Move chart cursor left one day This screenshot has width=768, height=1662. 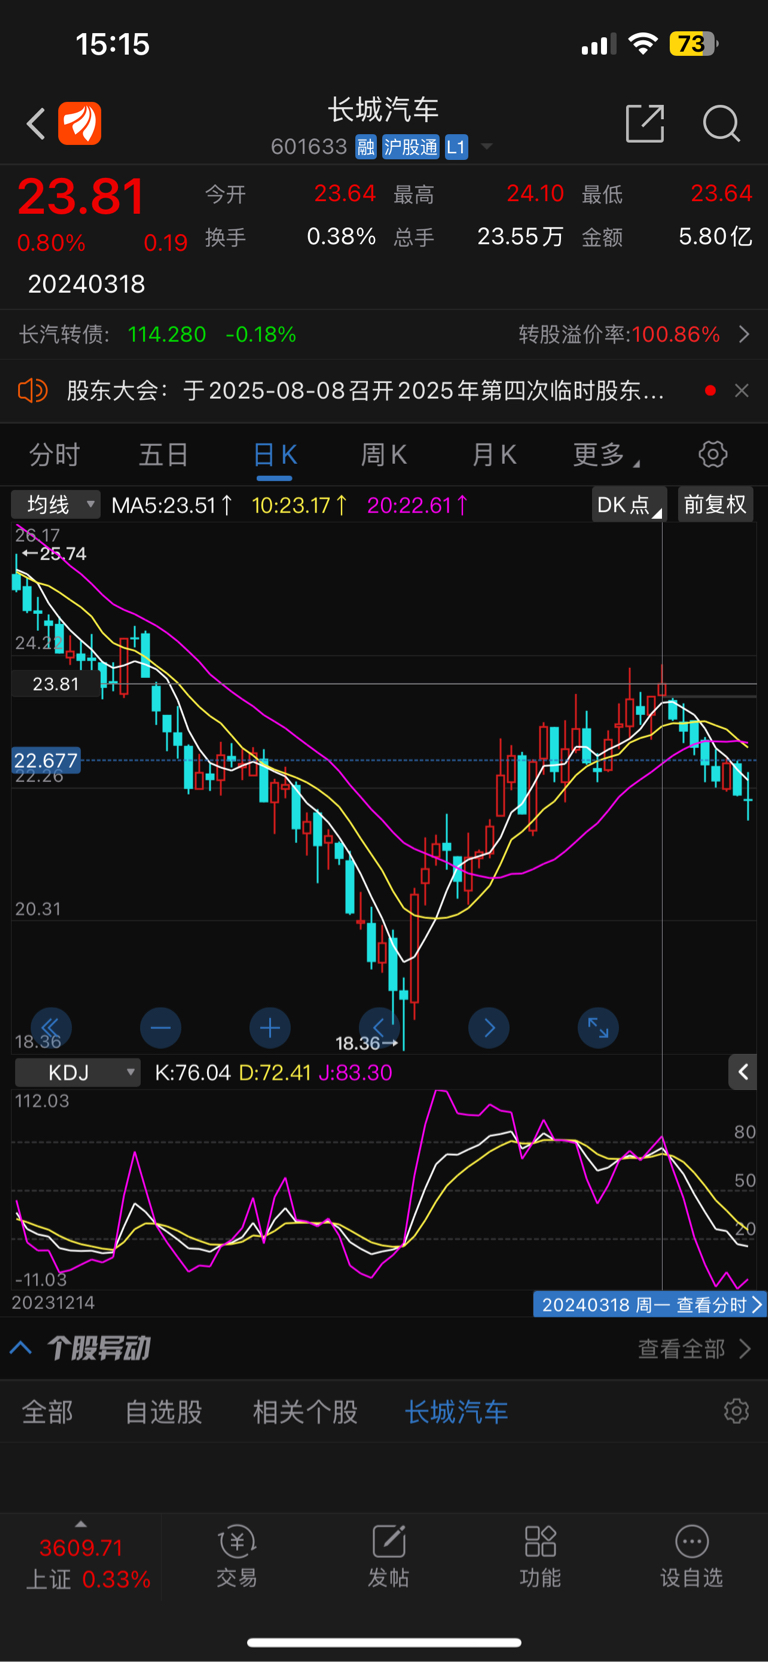(379, 1027)
